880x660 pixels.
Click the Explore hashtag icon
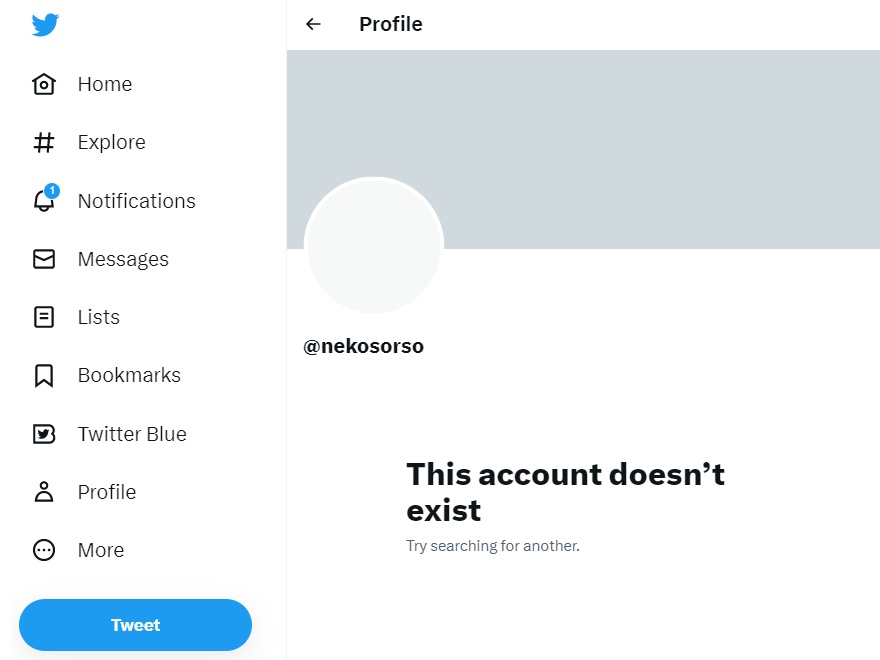point(44,142)
